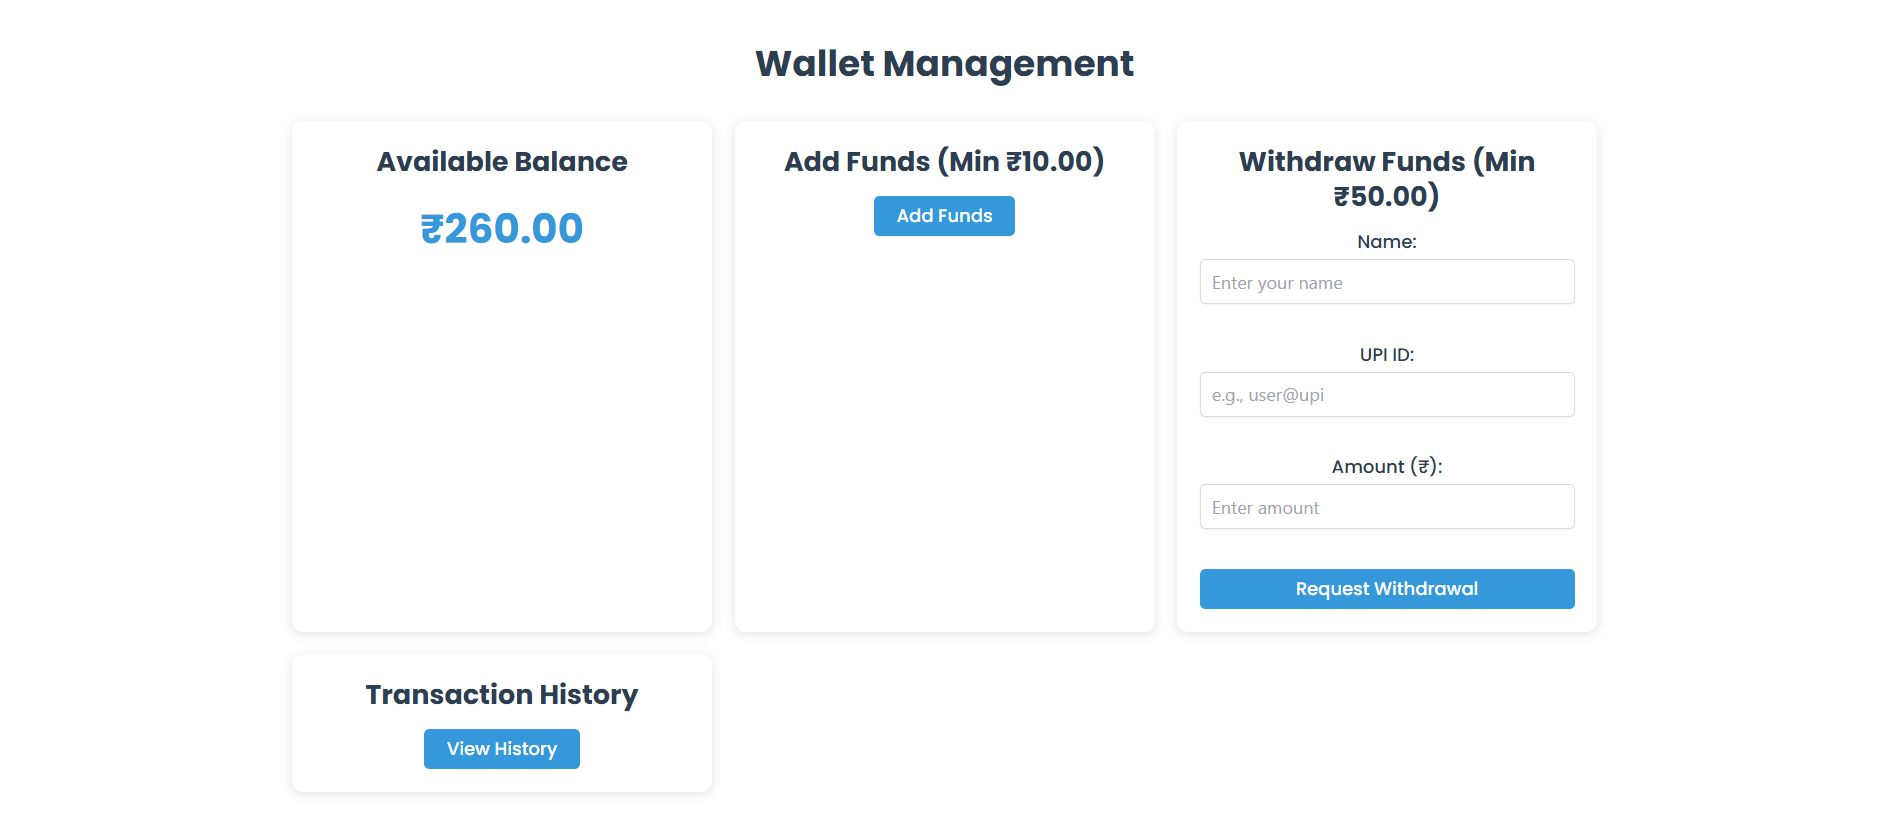Click the ₹50.00 minimum withdrawal text

(1384, 196)
